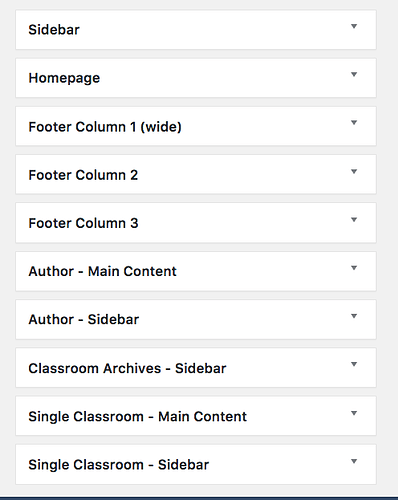Screen dimensions: 398x500
Task: Expand the Footer Column 3 arrow
Action: (x=354, y=220)
